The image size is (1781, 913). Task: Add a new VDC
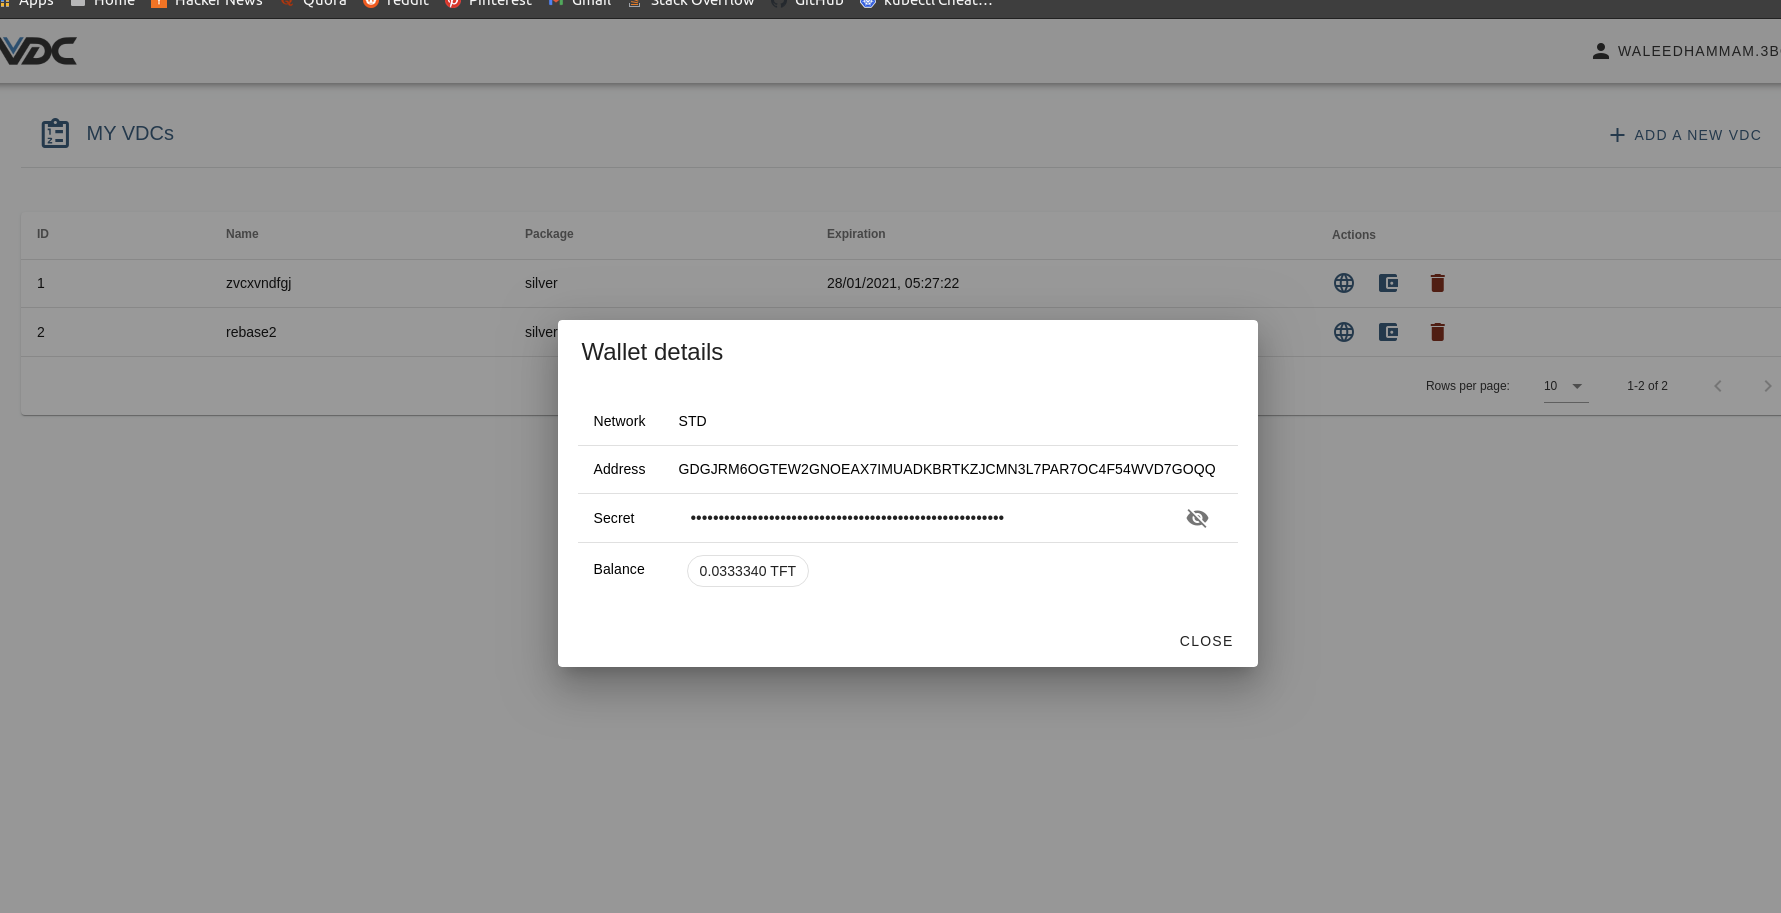1685,135
